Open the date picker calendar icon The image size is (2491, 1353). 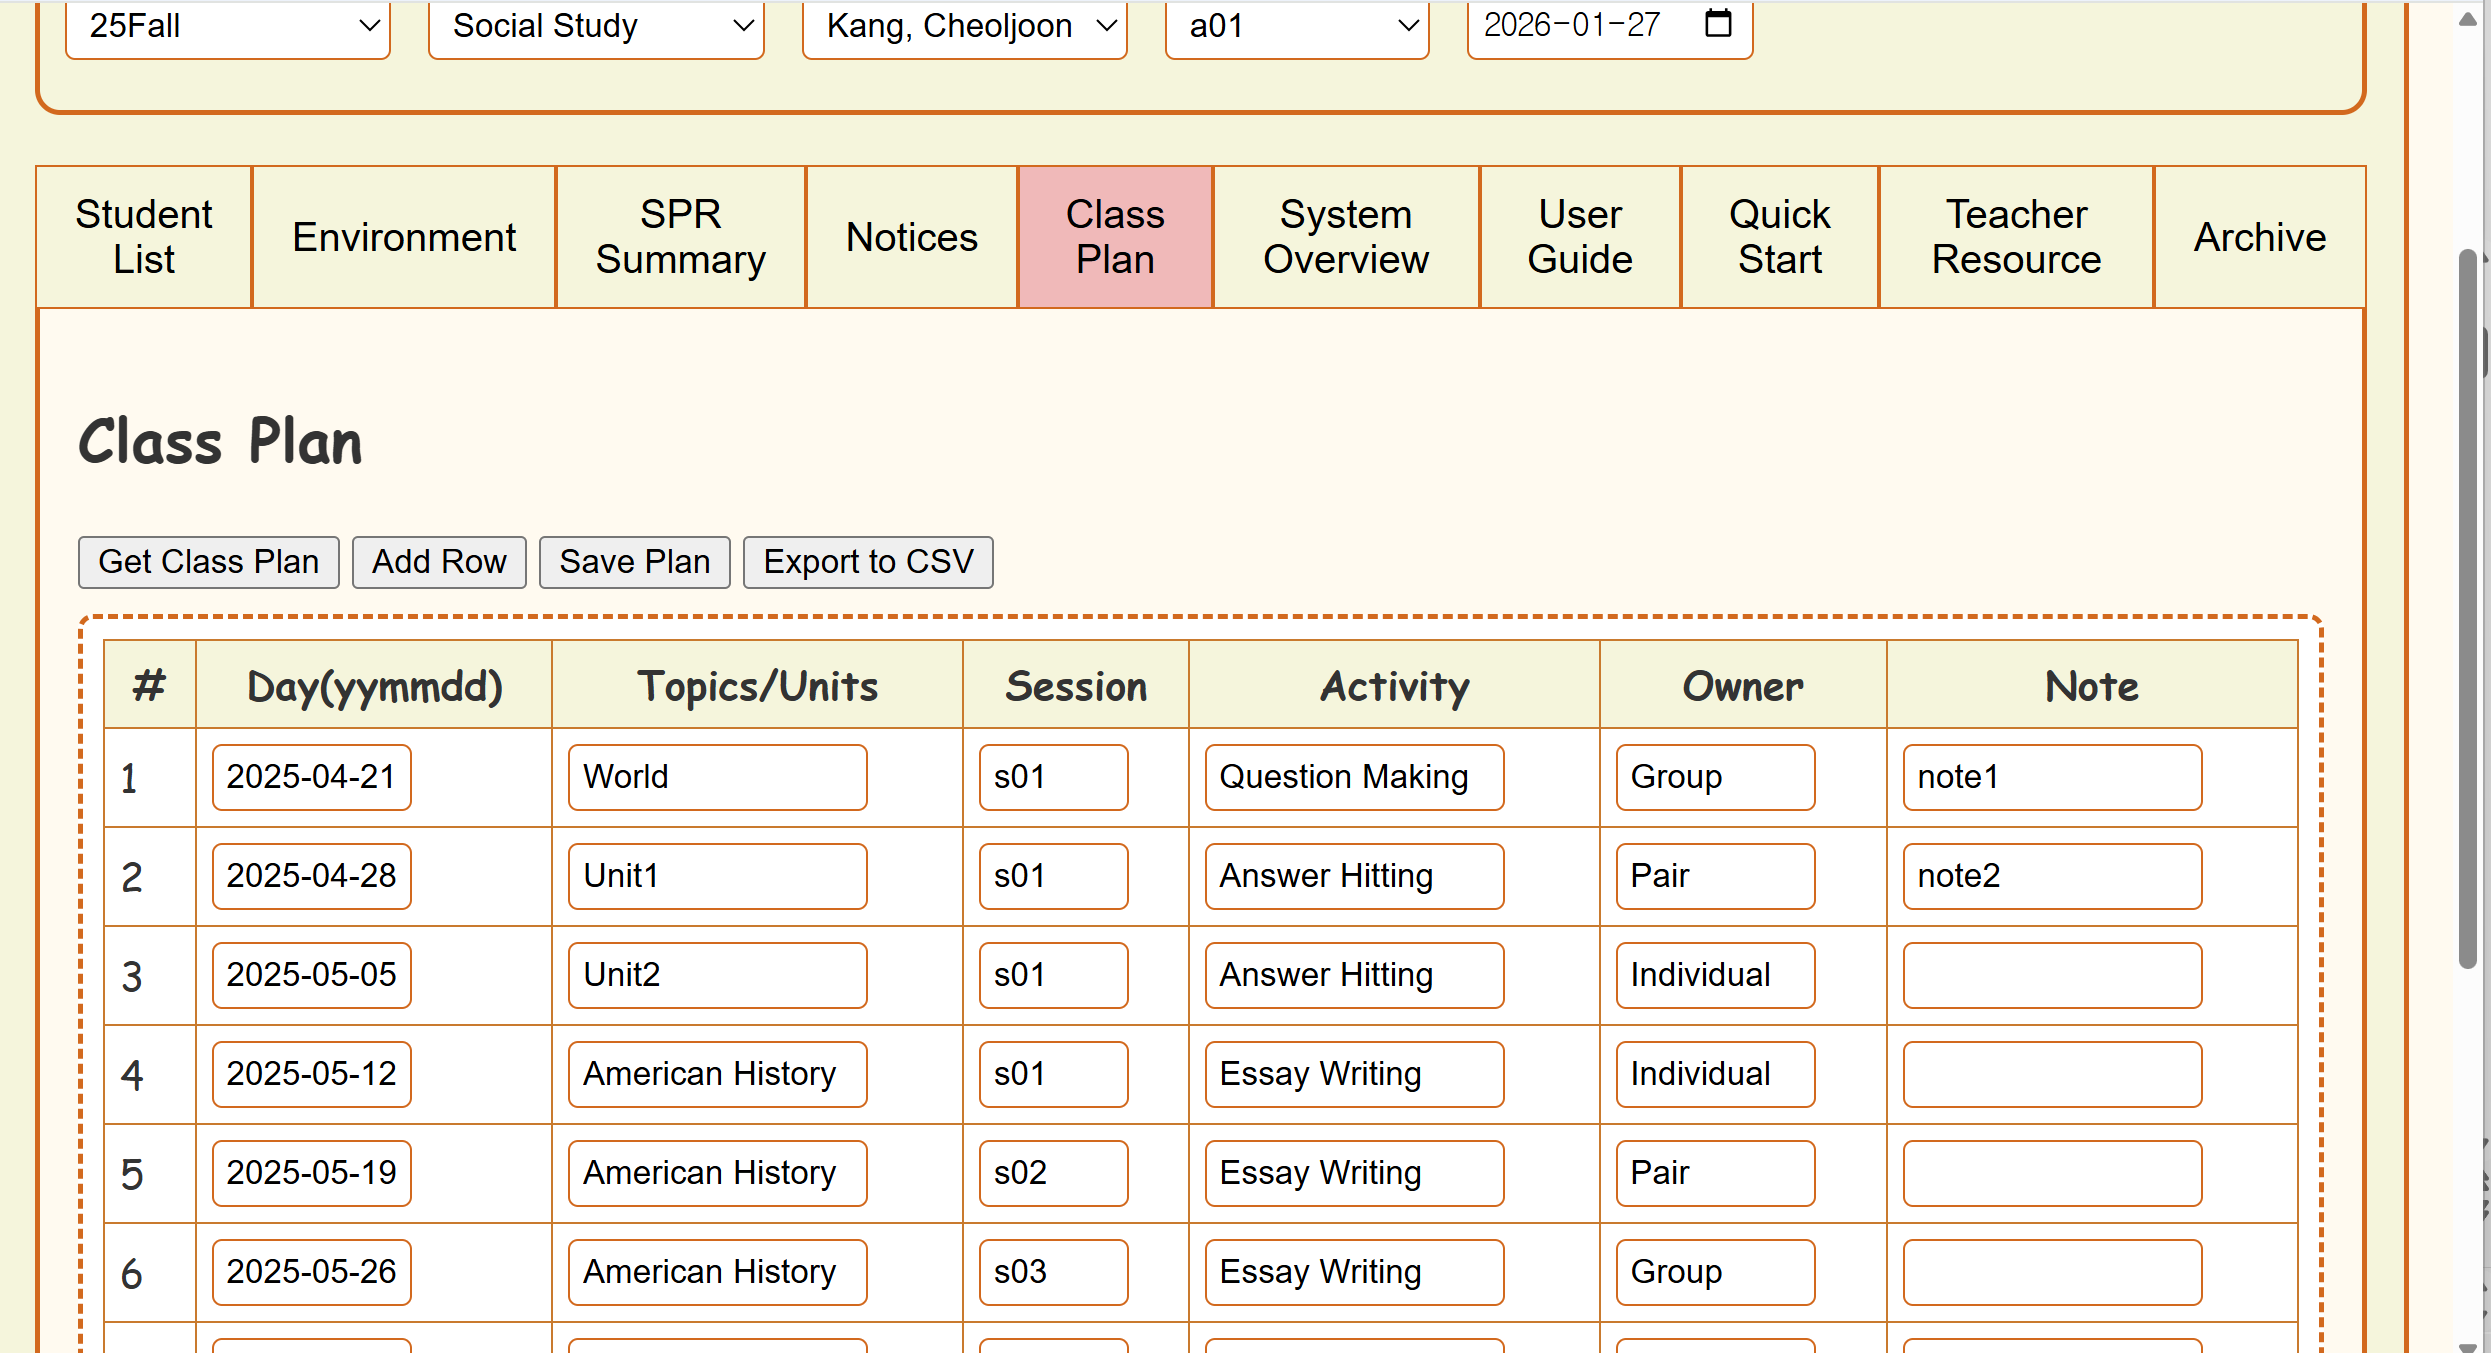[x=1717, y=23]
